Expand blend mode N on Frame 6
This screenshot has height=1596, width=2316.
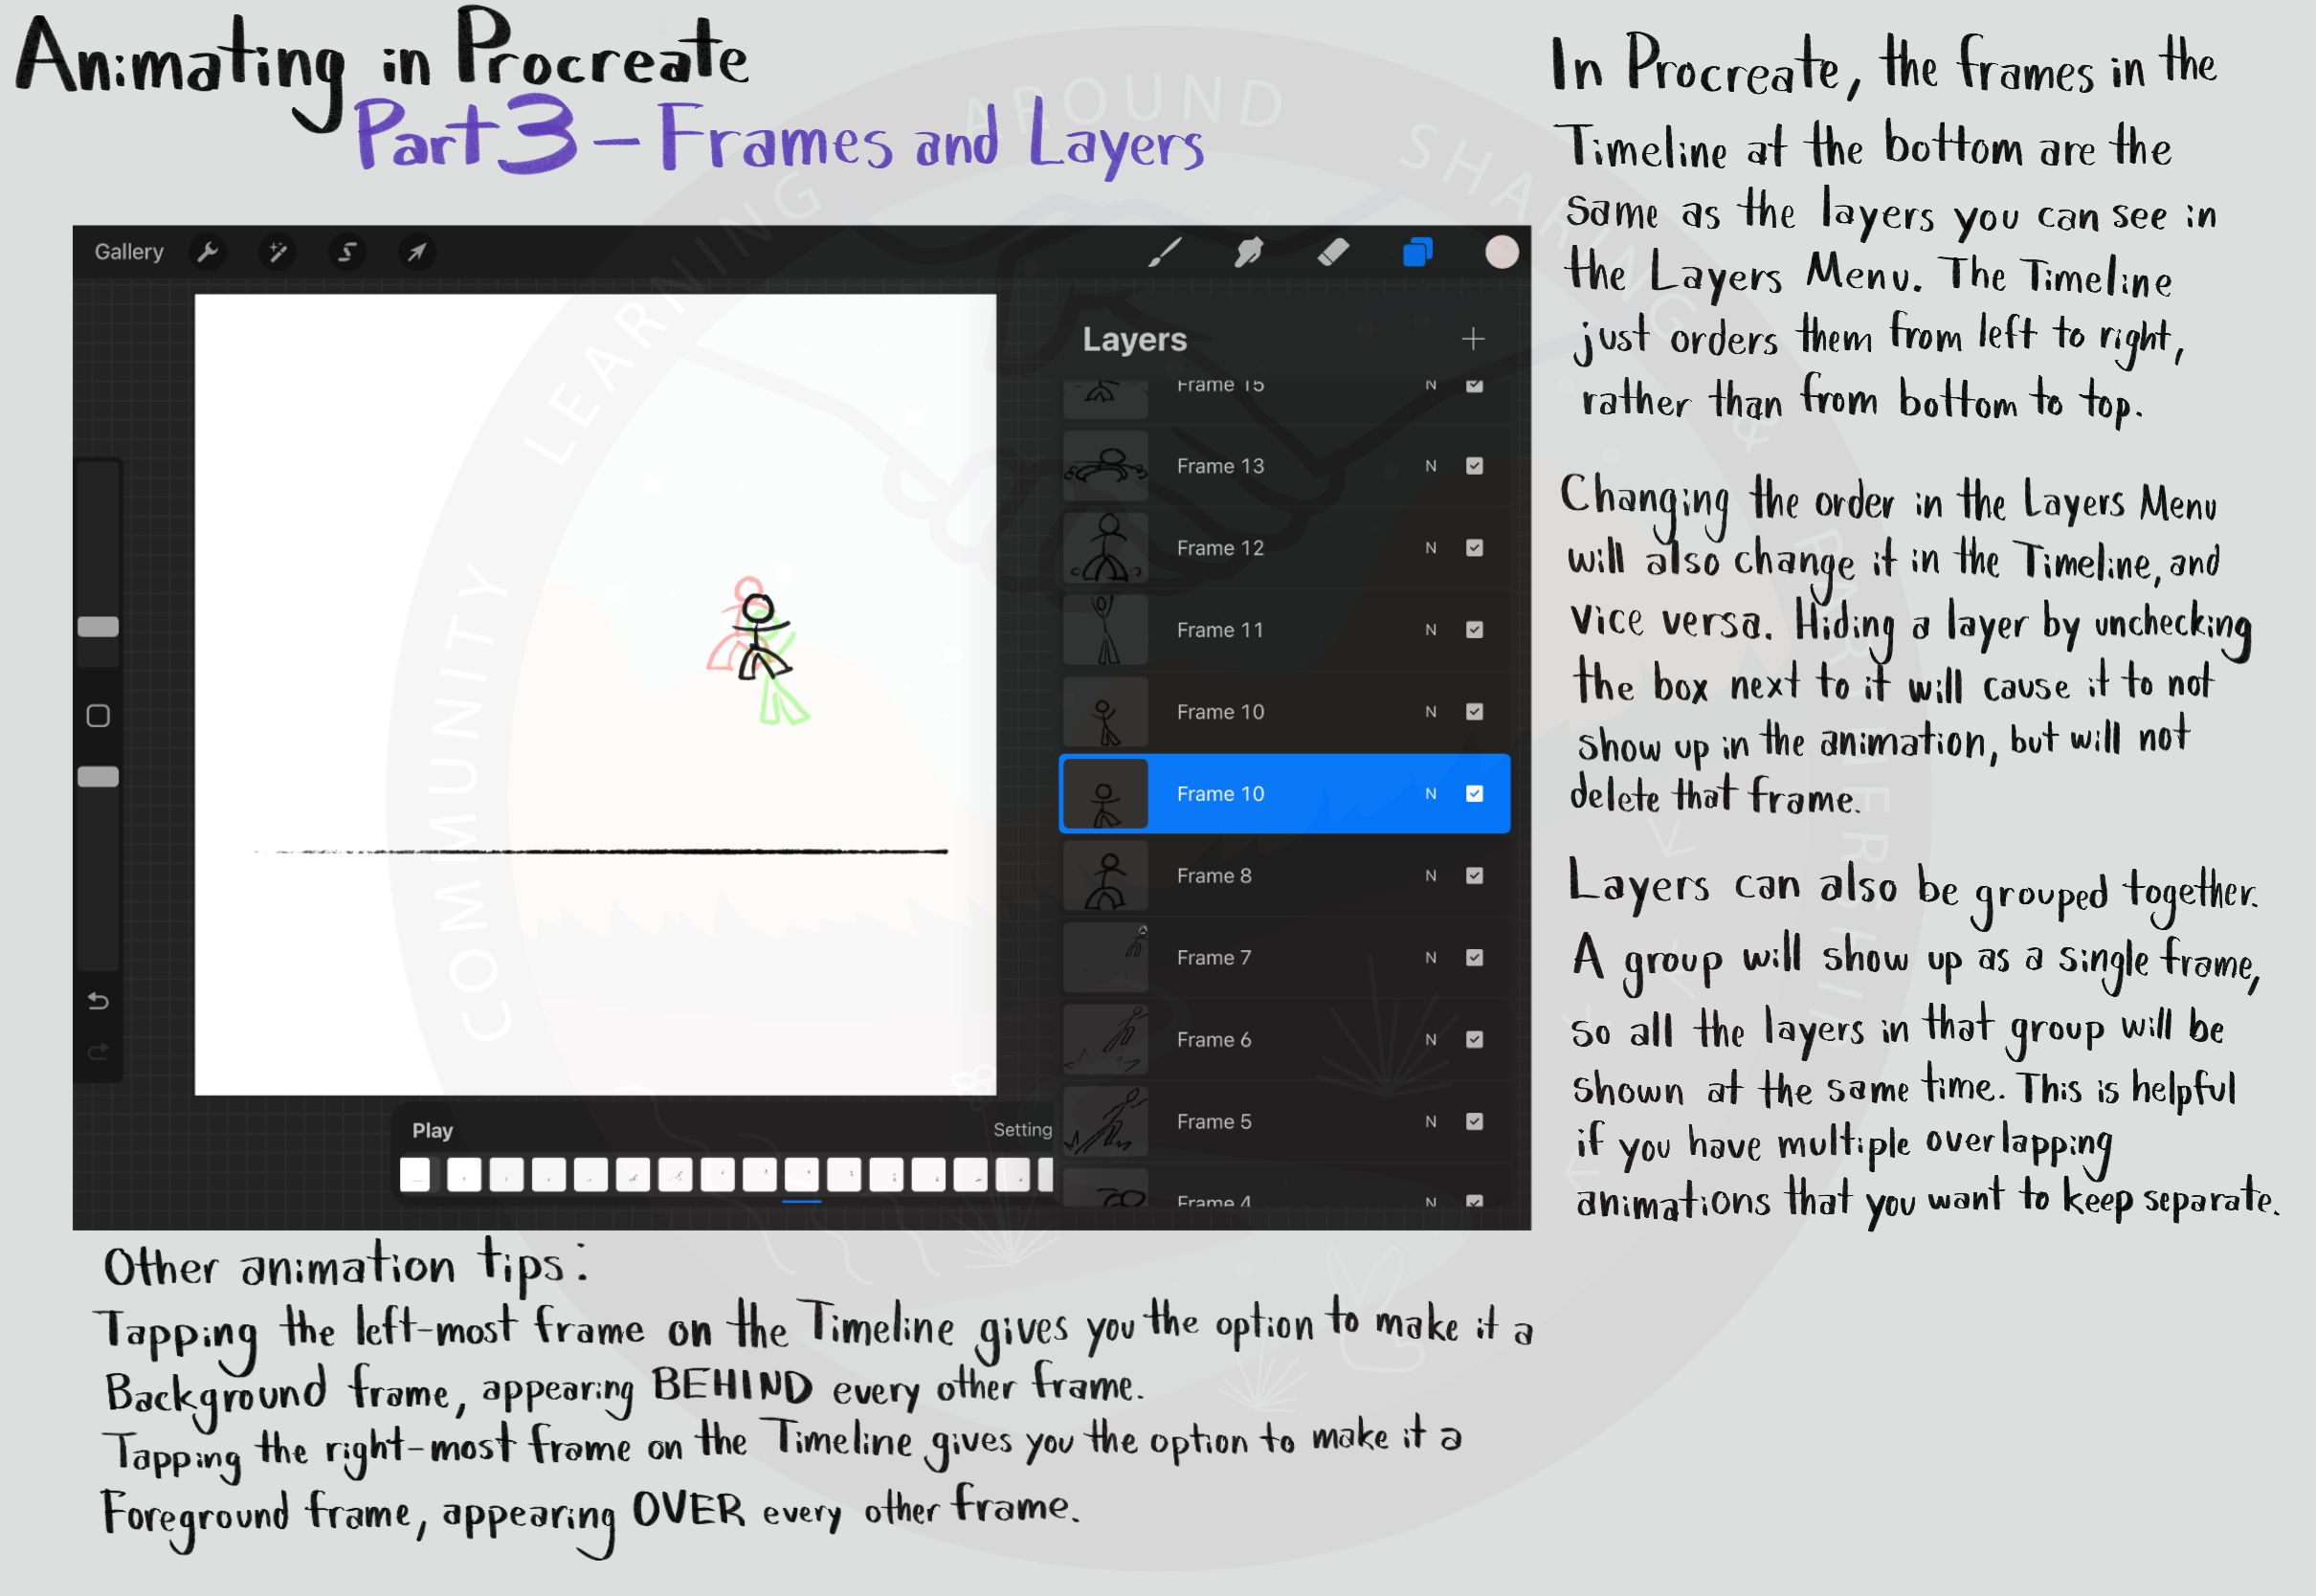pos(1431,1040)
